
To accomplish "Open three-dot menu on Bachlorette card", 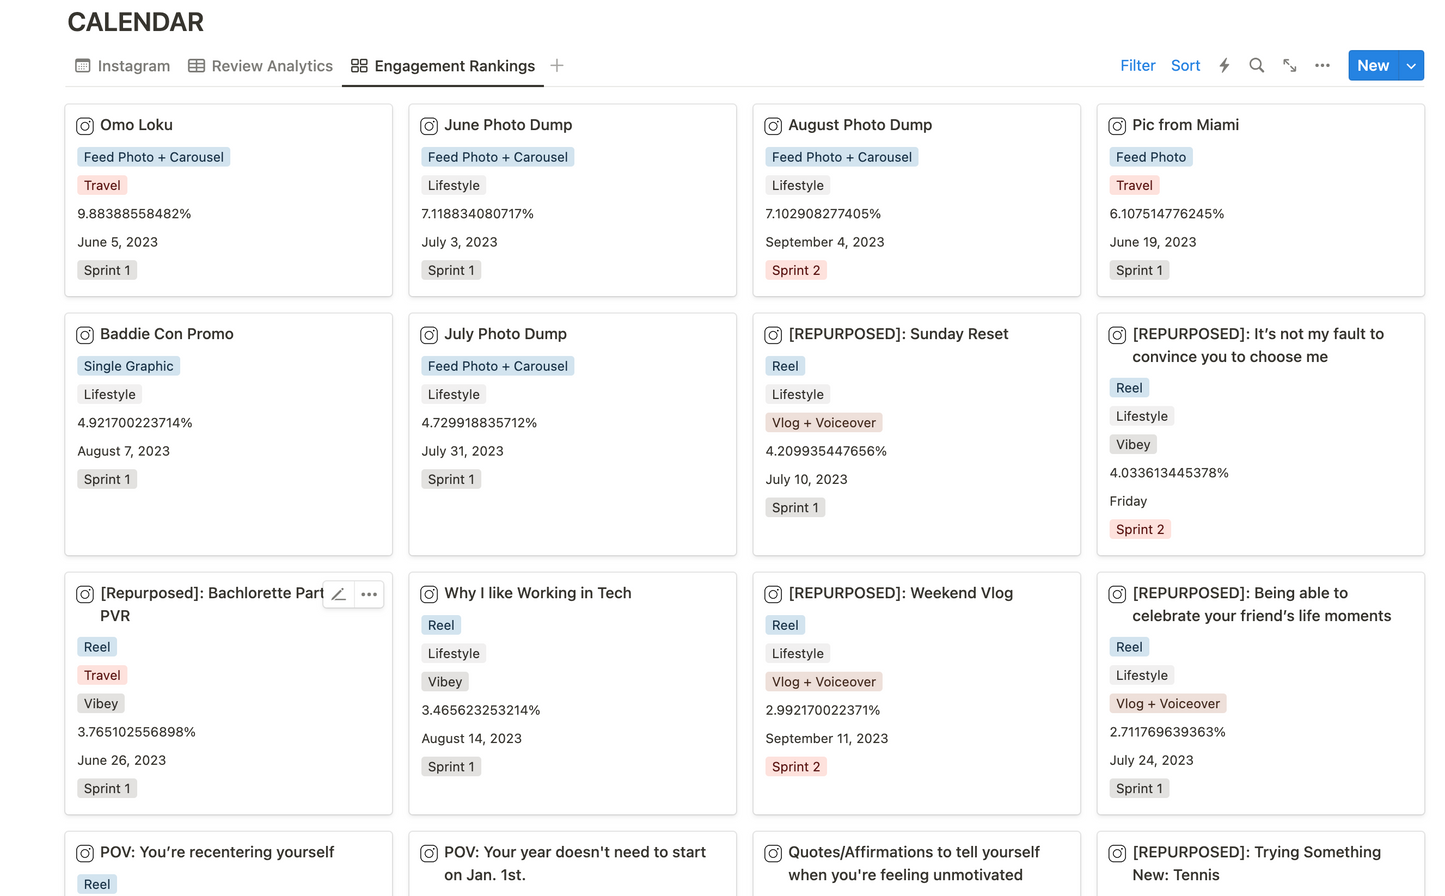I will click(x=369, y=594).
